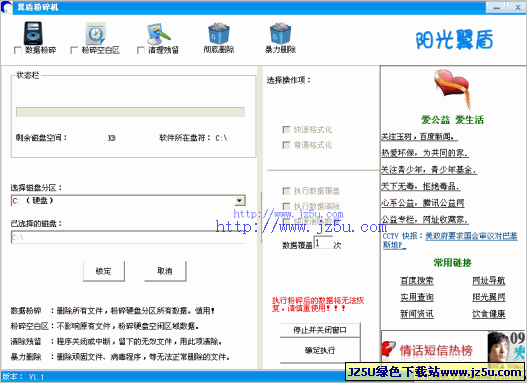527x383 pixels.
Task: Click the 版本: V1.1 status text
Action: pos(23,377)
